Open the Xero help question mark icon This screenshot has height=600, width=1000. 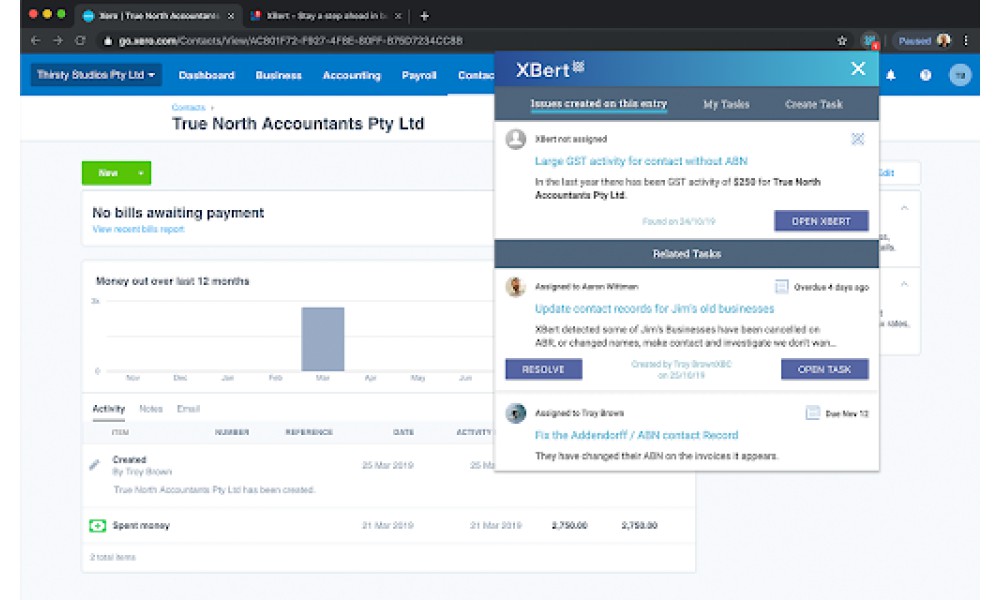point(925,75)
